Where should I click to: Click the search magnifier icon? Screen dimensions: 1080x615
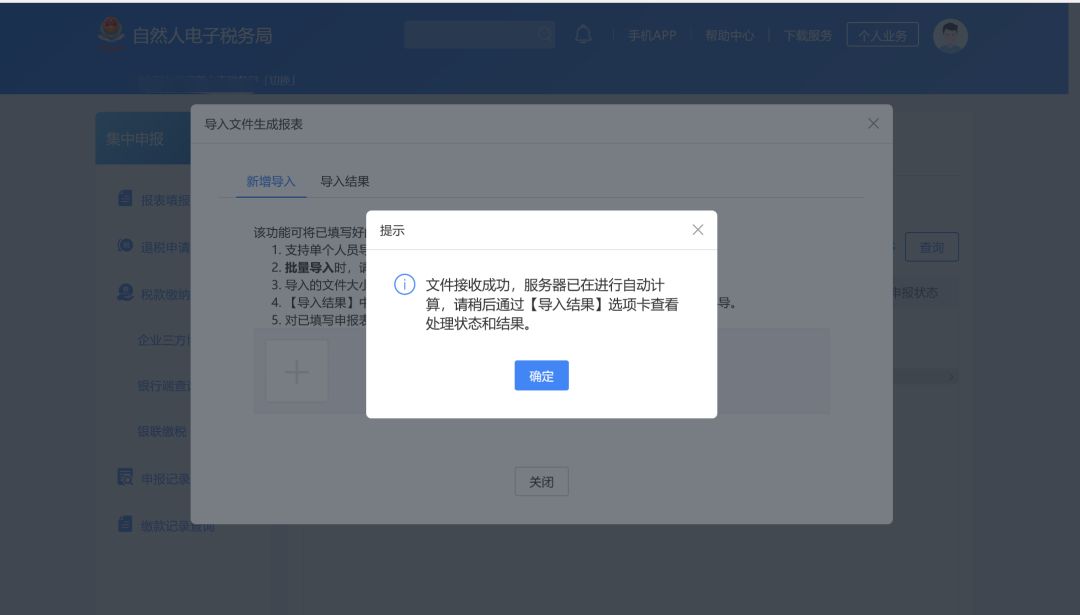[x=545, y=34]
